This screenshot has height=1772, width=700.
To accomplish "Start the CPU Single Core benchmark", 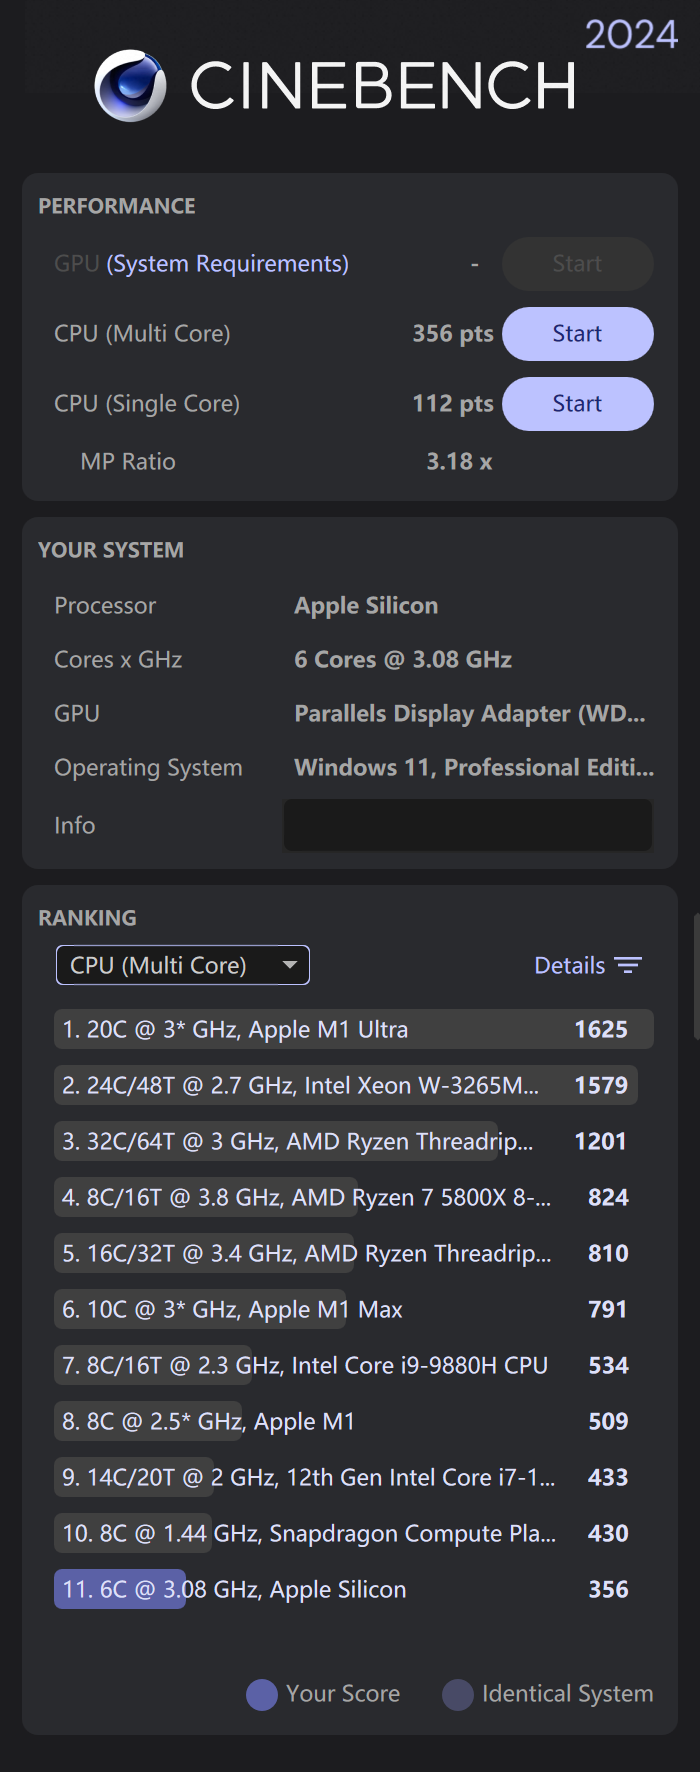I will (x=577, y=404).
